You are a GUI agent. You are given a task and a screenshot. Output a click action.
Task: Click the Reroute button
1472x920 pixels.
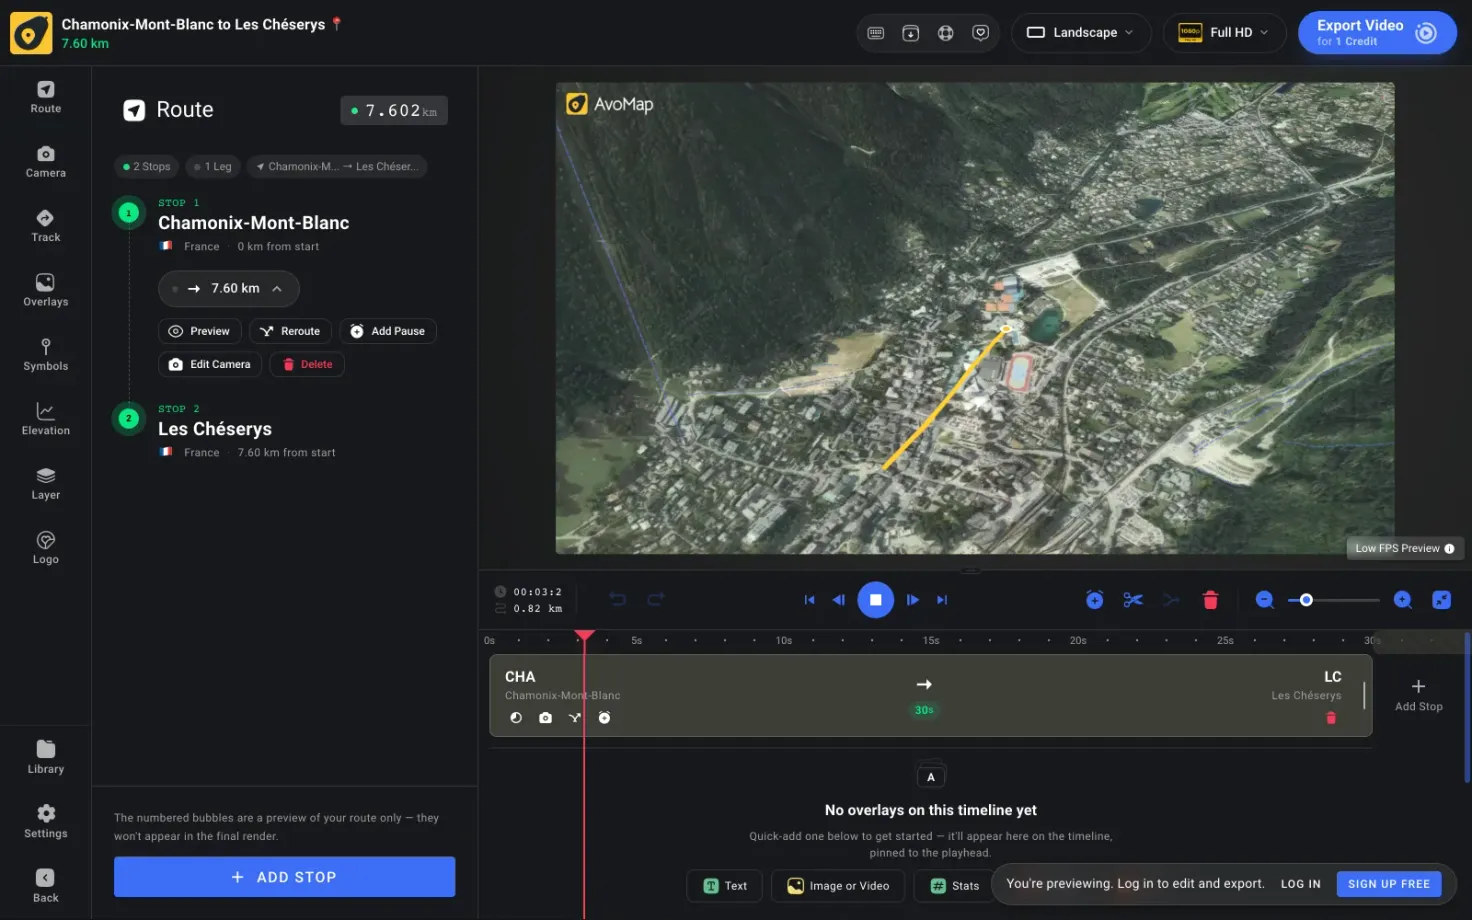click(x=290, y=331)
